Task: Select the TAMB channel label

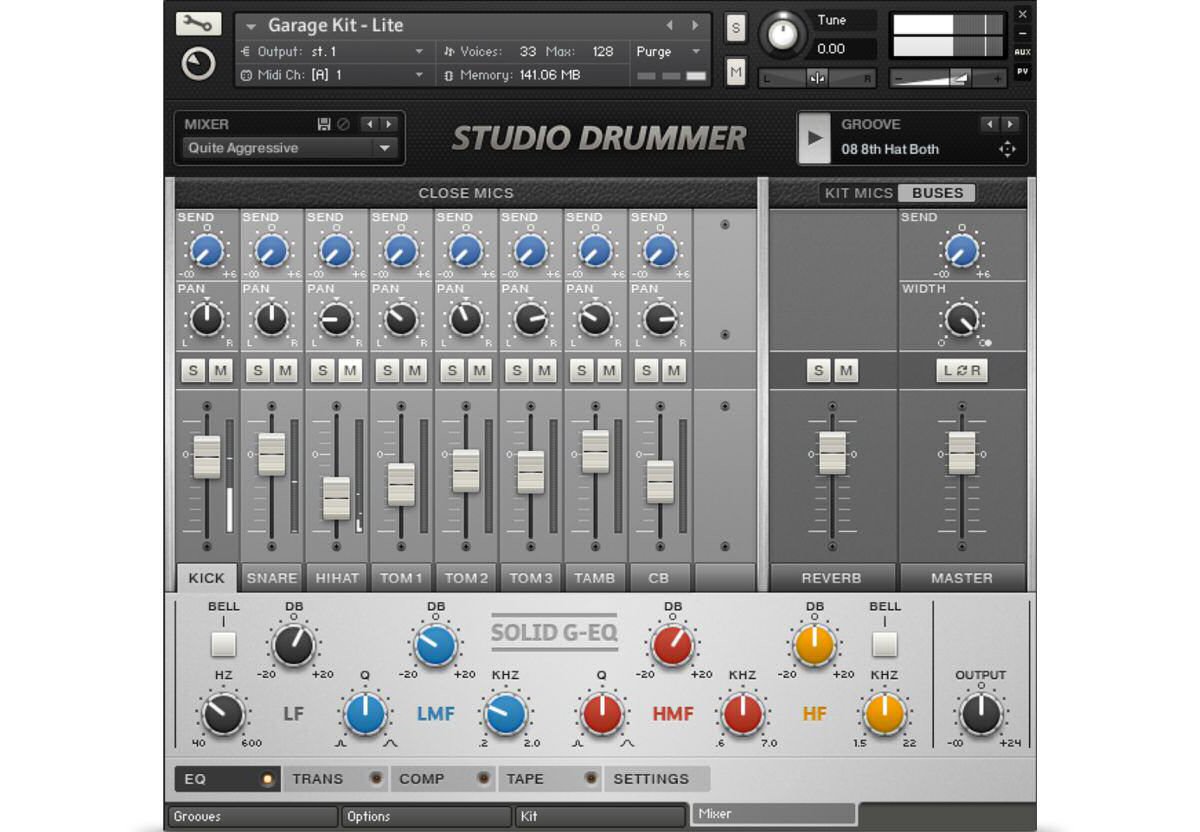Action: [594, 577]
